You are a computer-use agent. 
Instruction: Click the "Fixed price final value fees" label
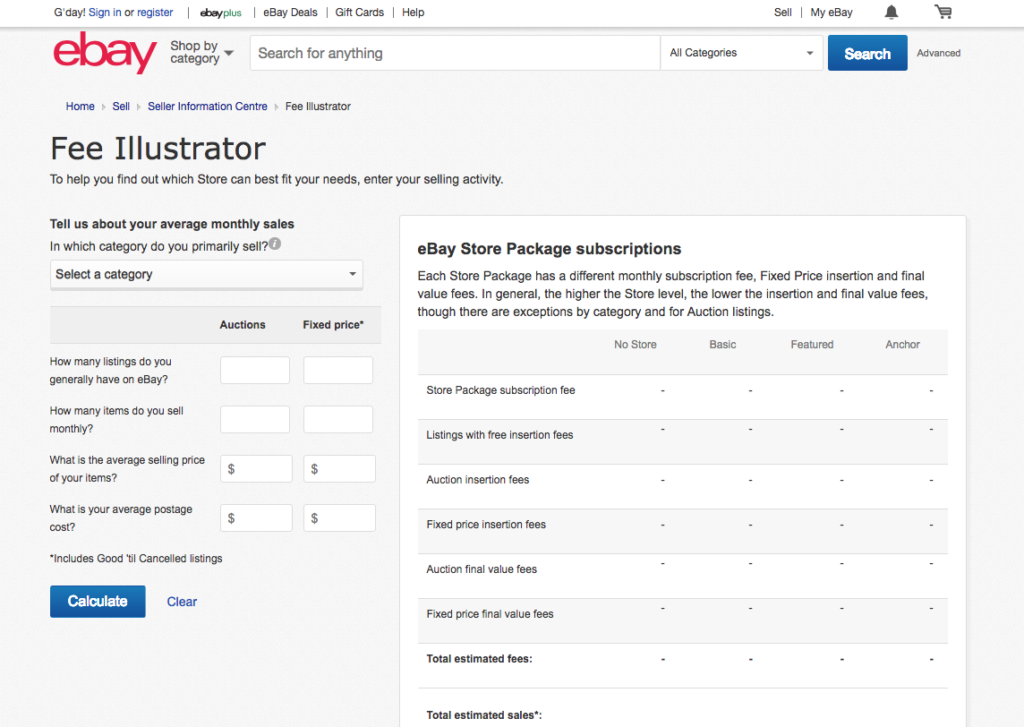point(490,614)
